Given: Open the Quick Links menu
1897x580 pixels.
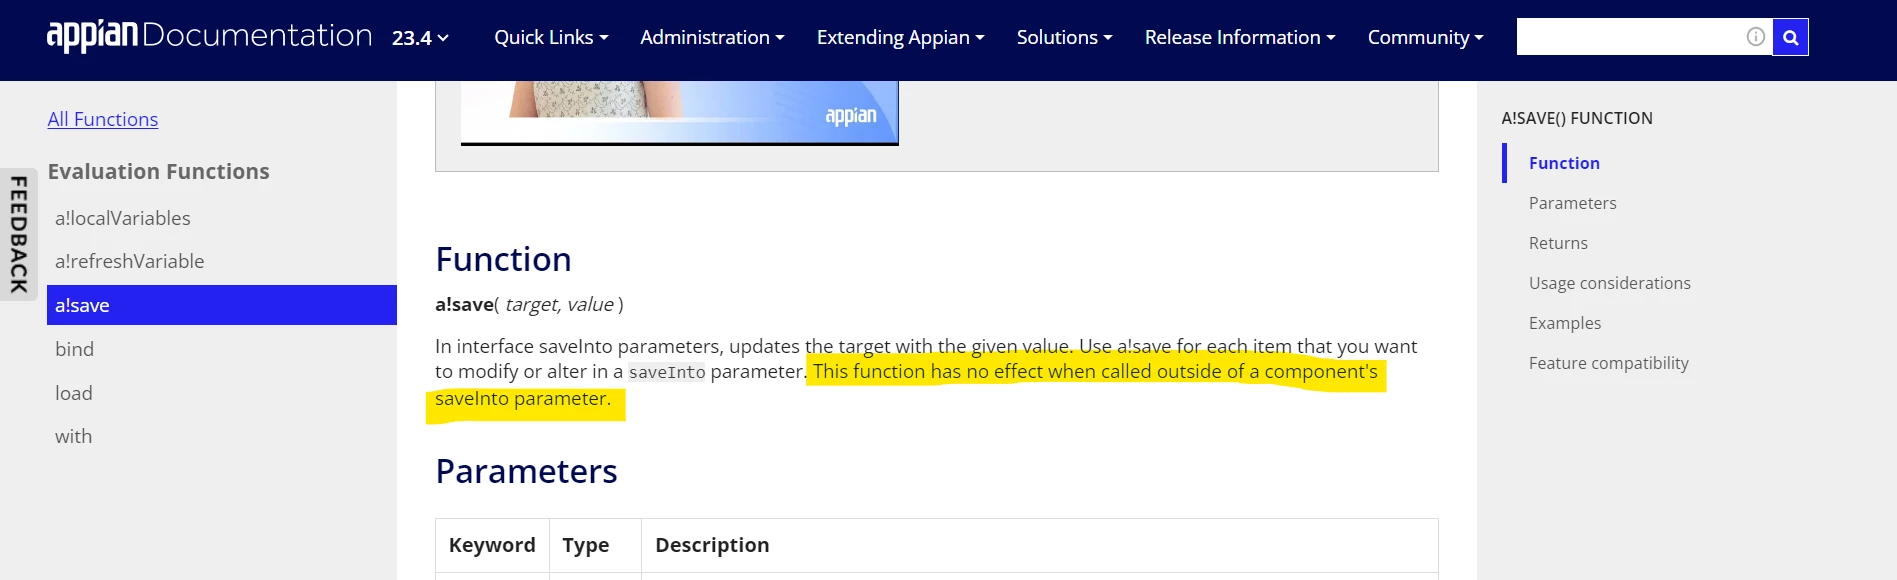Looking at the screenshot, I should (551, 37).
